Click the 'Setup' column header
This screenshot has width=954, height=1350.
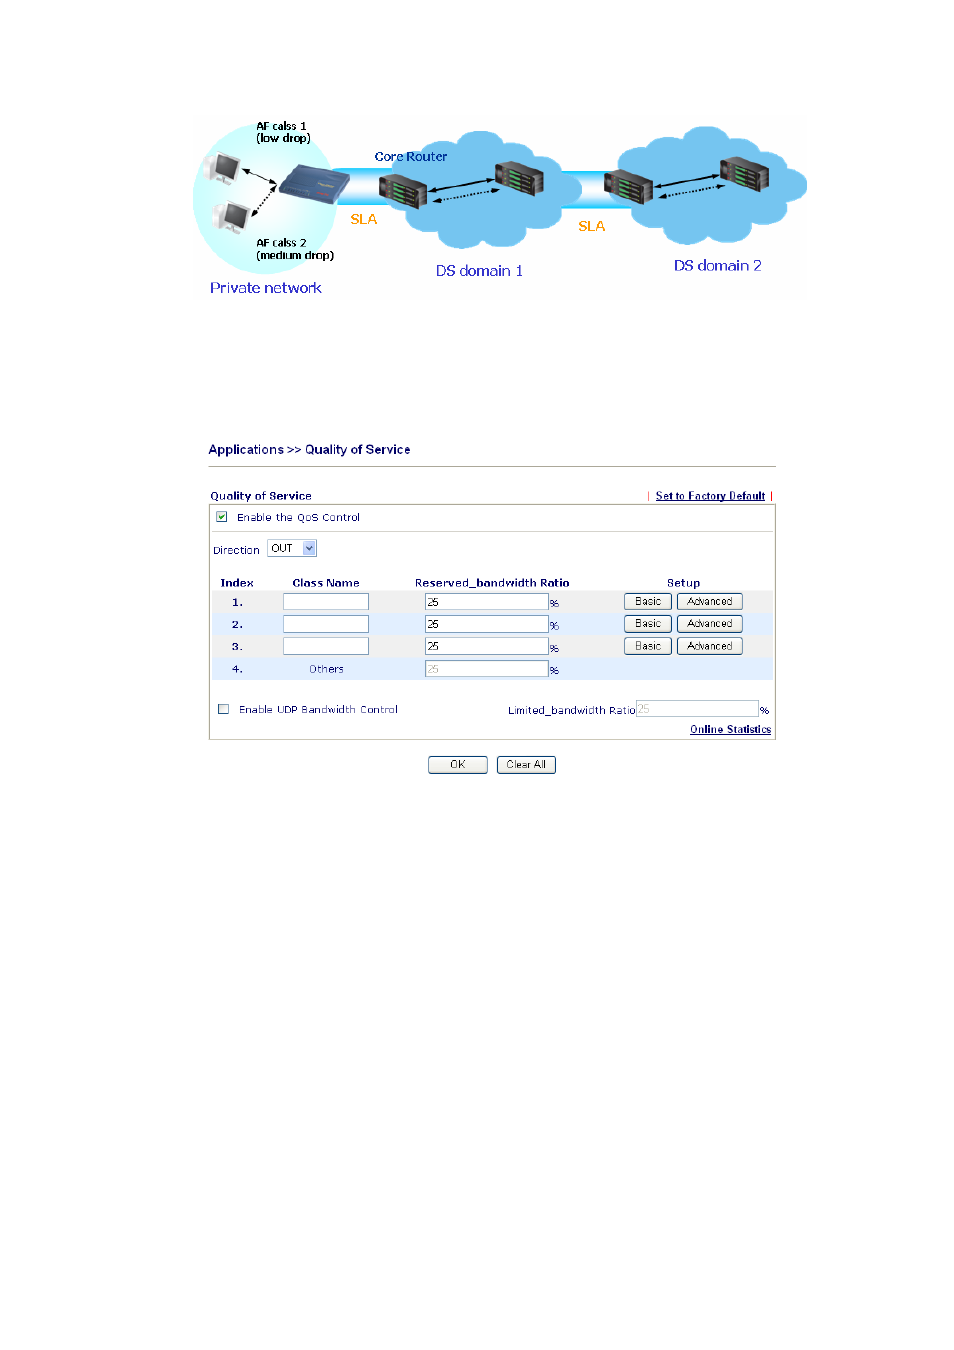click(x=684, y=583)
